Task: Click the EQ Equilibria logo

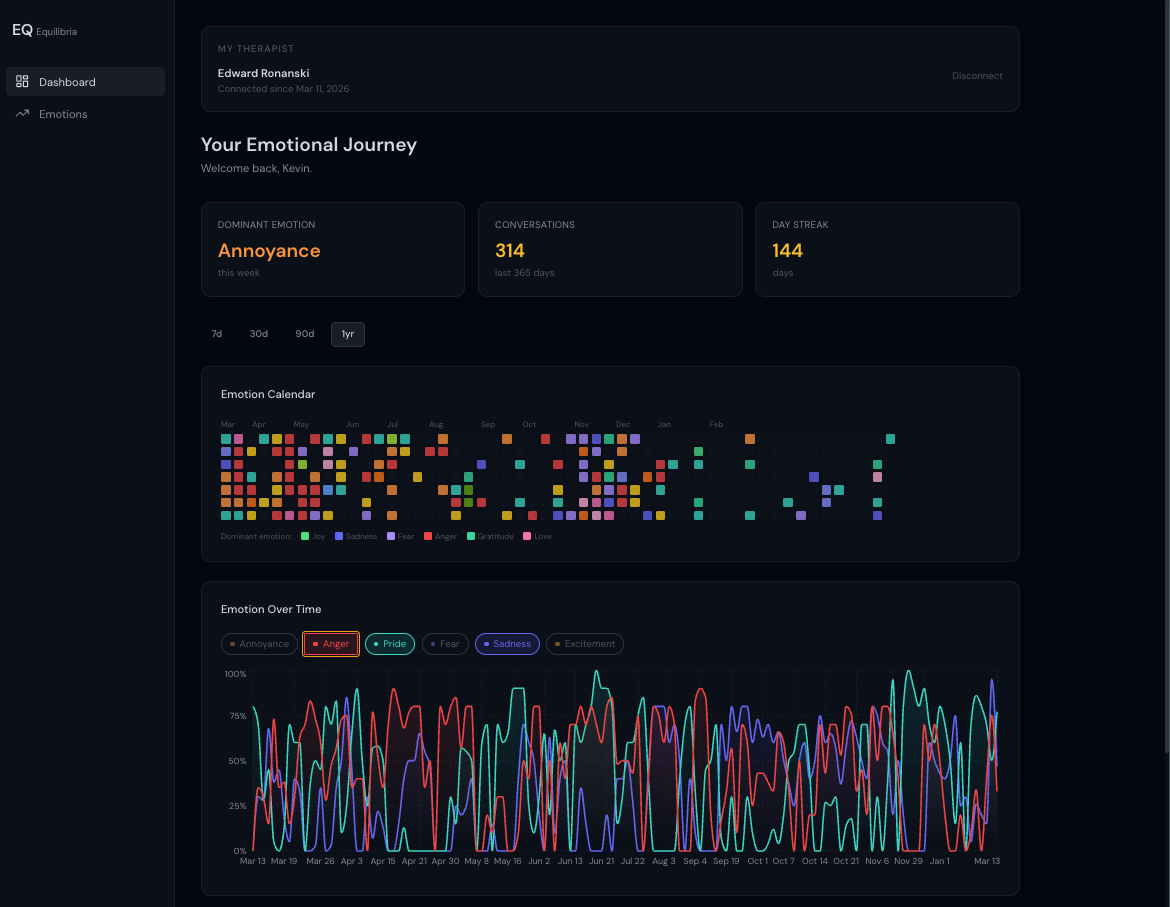Action: coord(44,31)
